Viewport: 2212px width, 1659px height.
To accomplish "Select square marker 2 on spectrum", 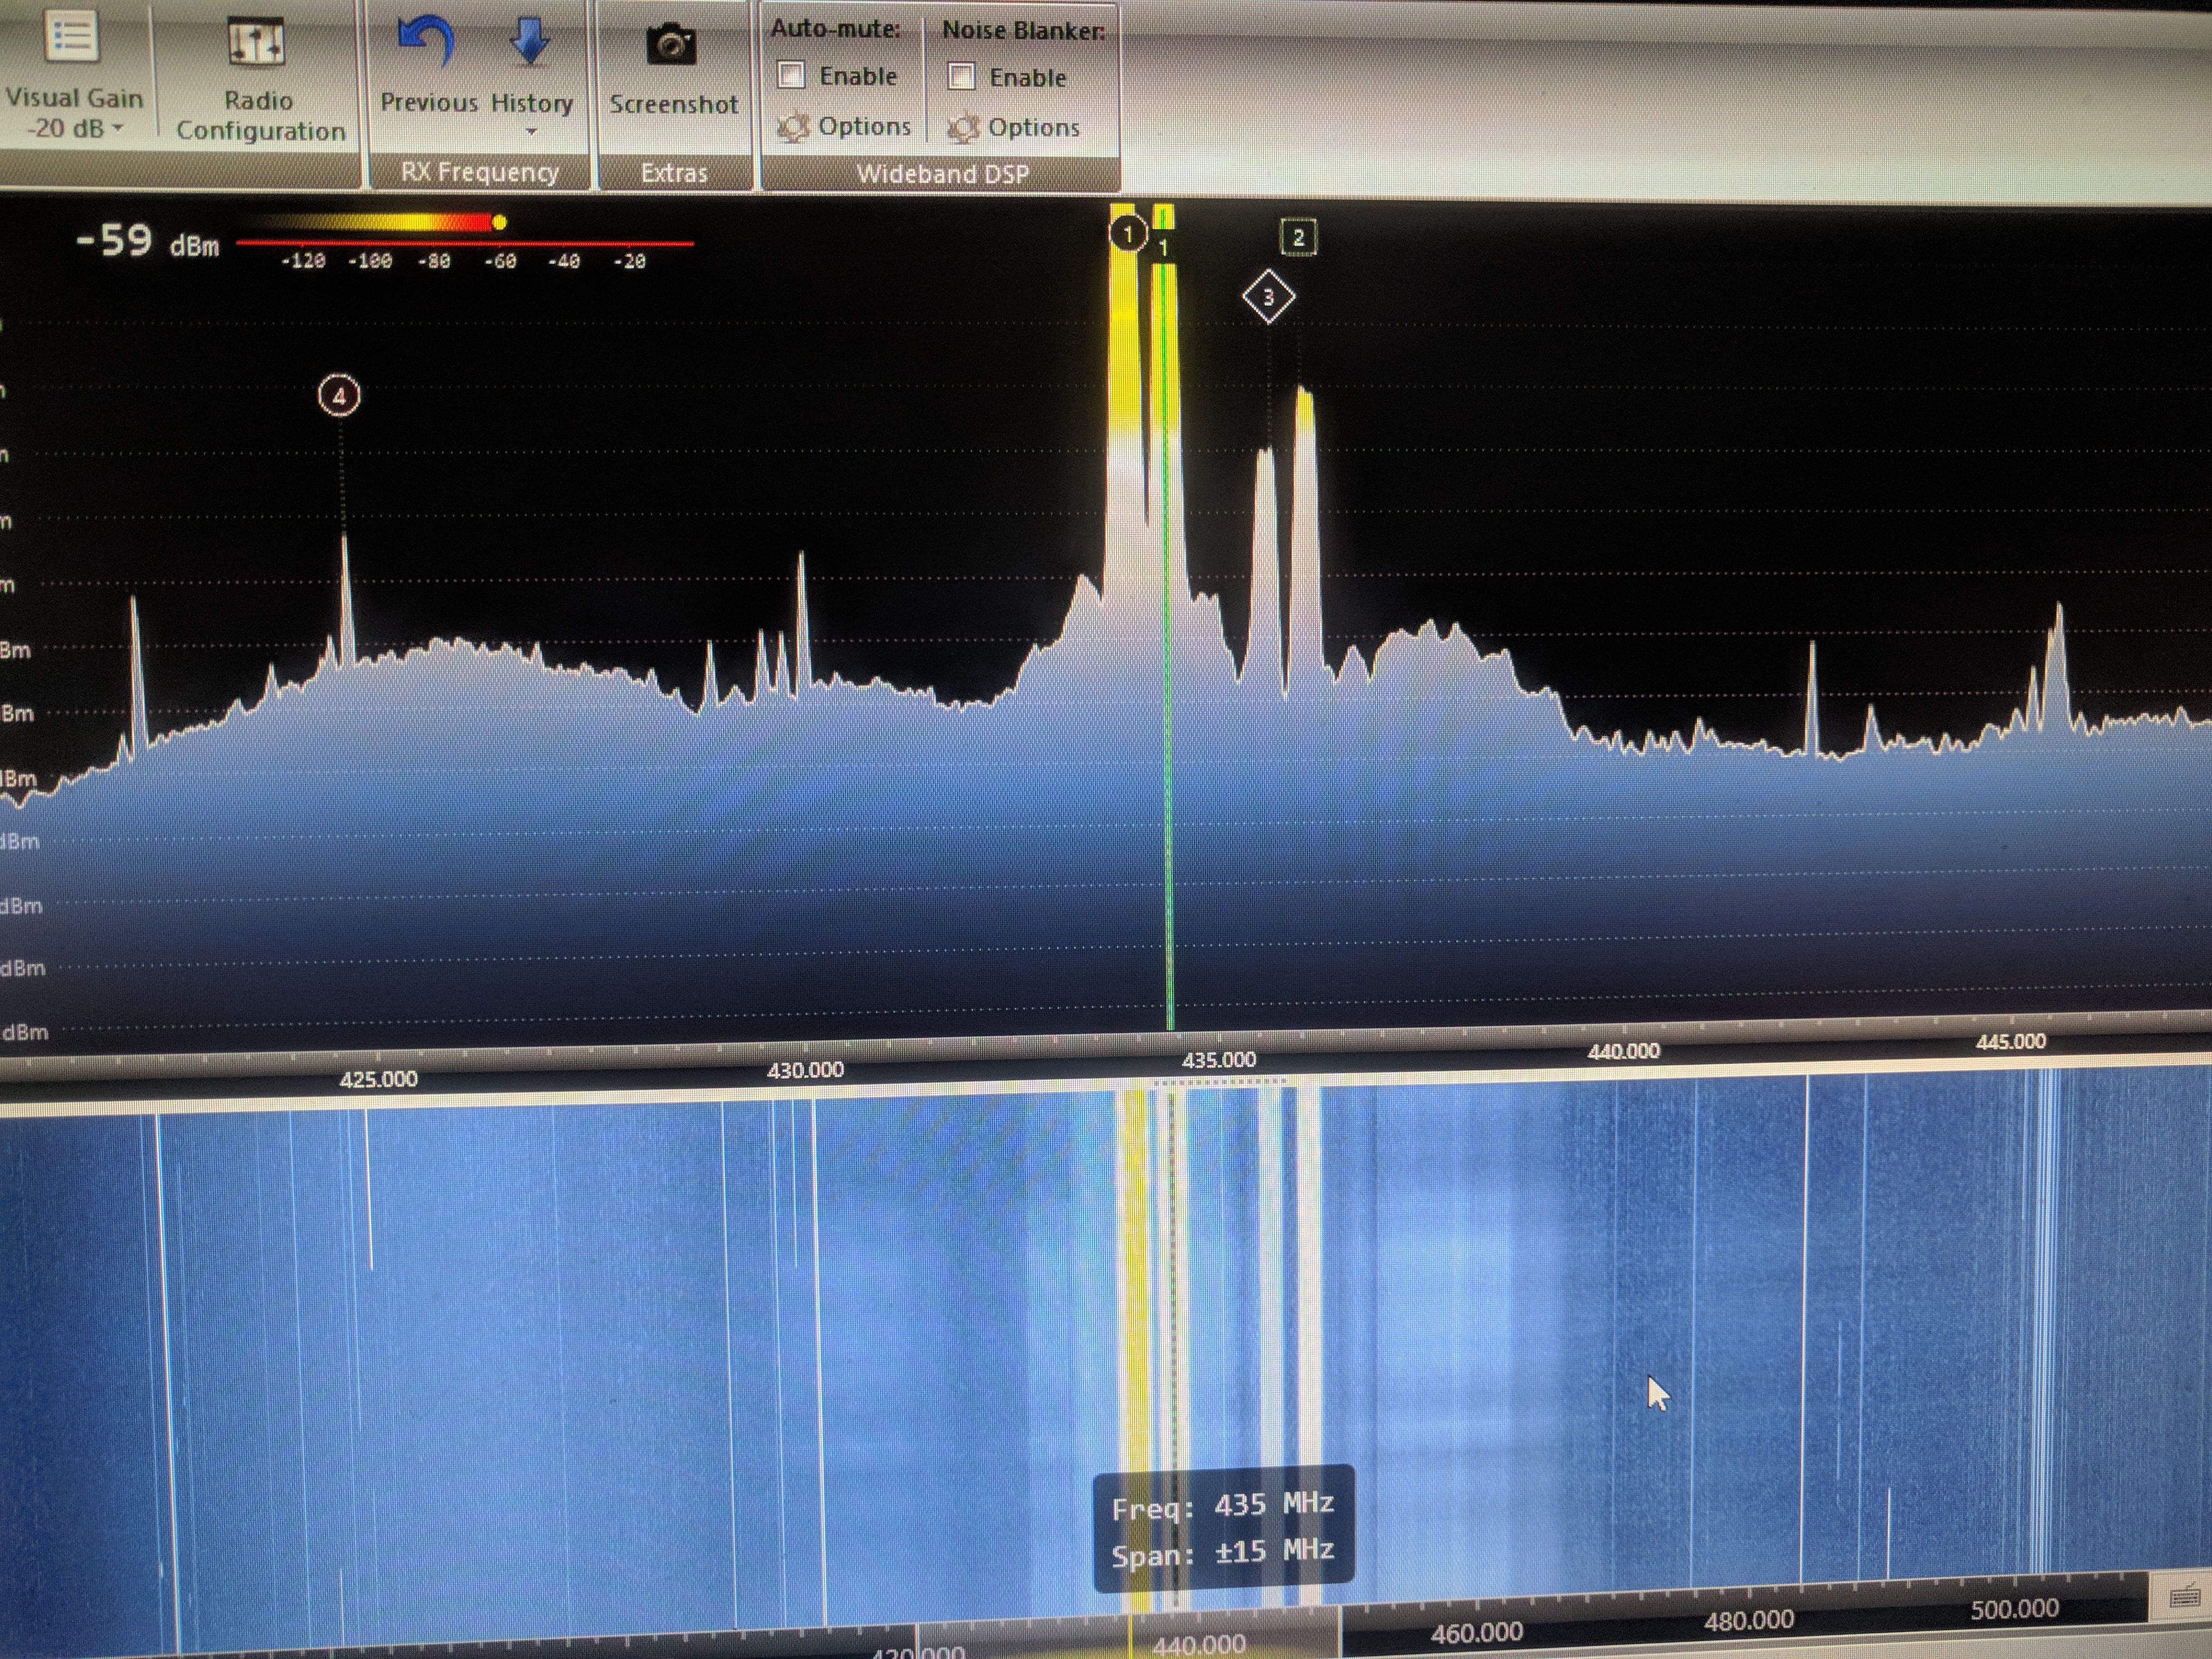I will 1298,237.
